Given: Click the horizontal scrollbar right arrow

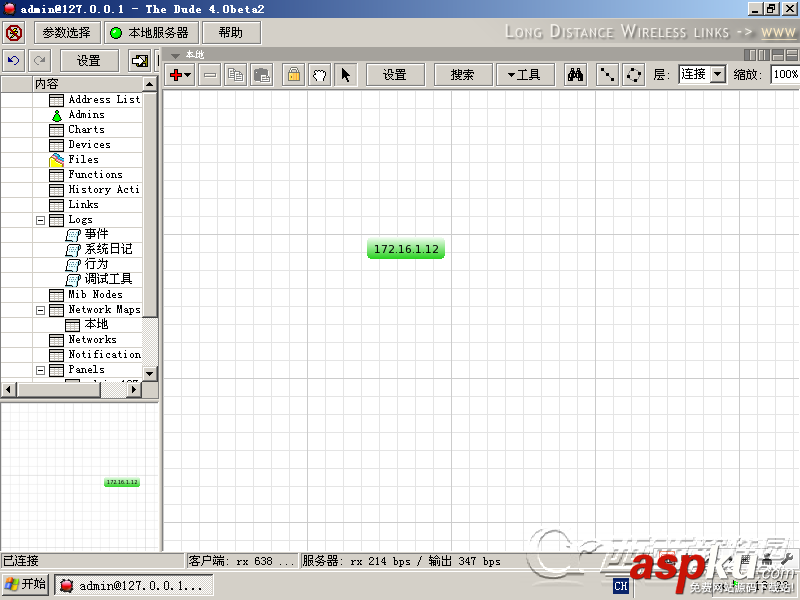Looking at the screenshot, I should 134,390.
